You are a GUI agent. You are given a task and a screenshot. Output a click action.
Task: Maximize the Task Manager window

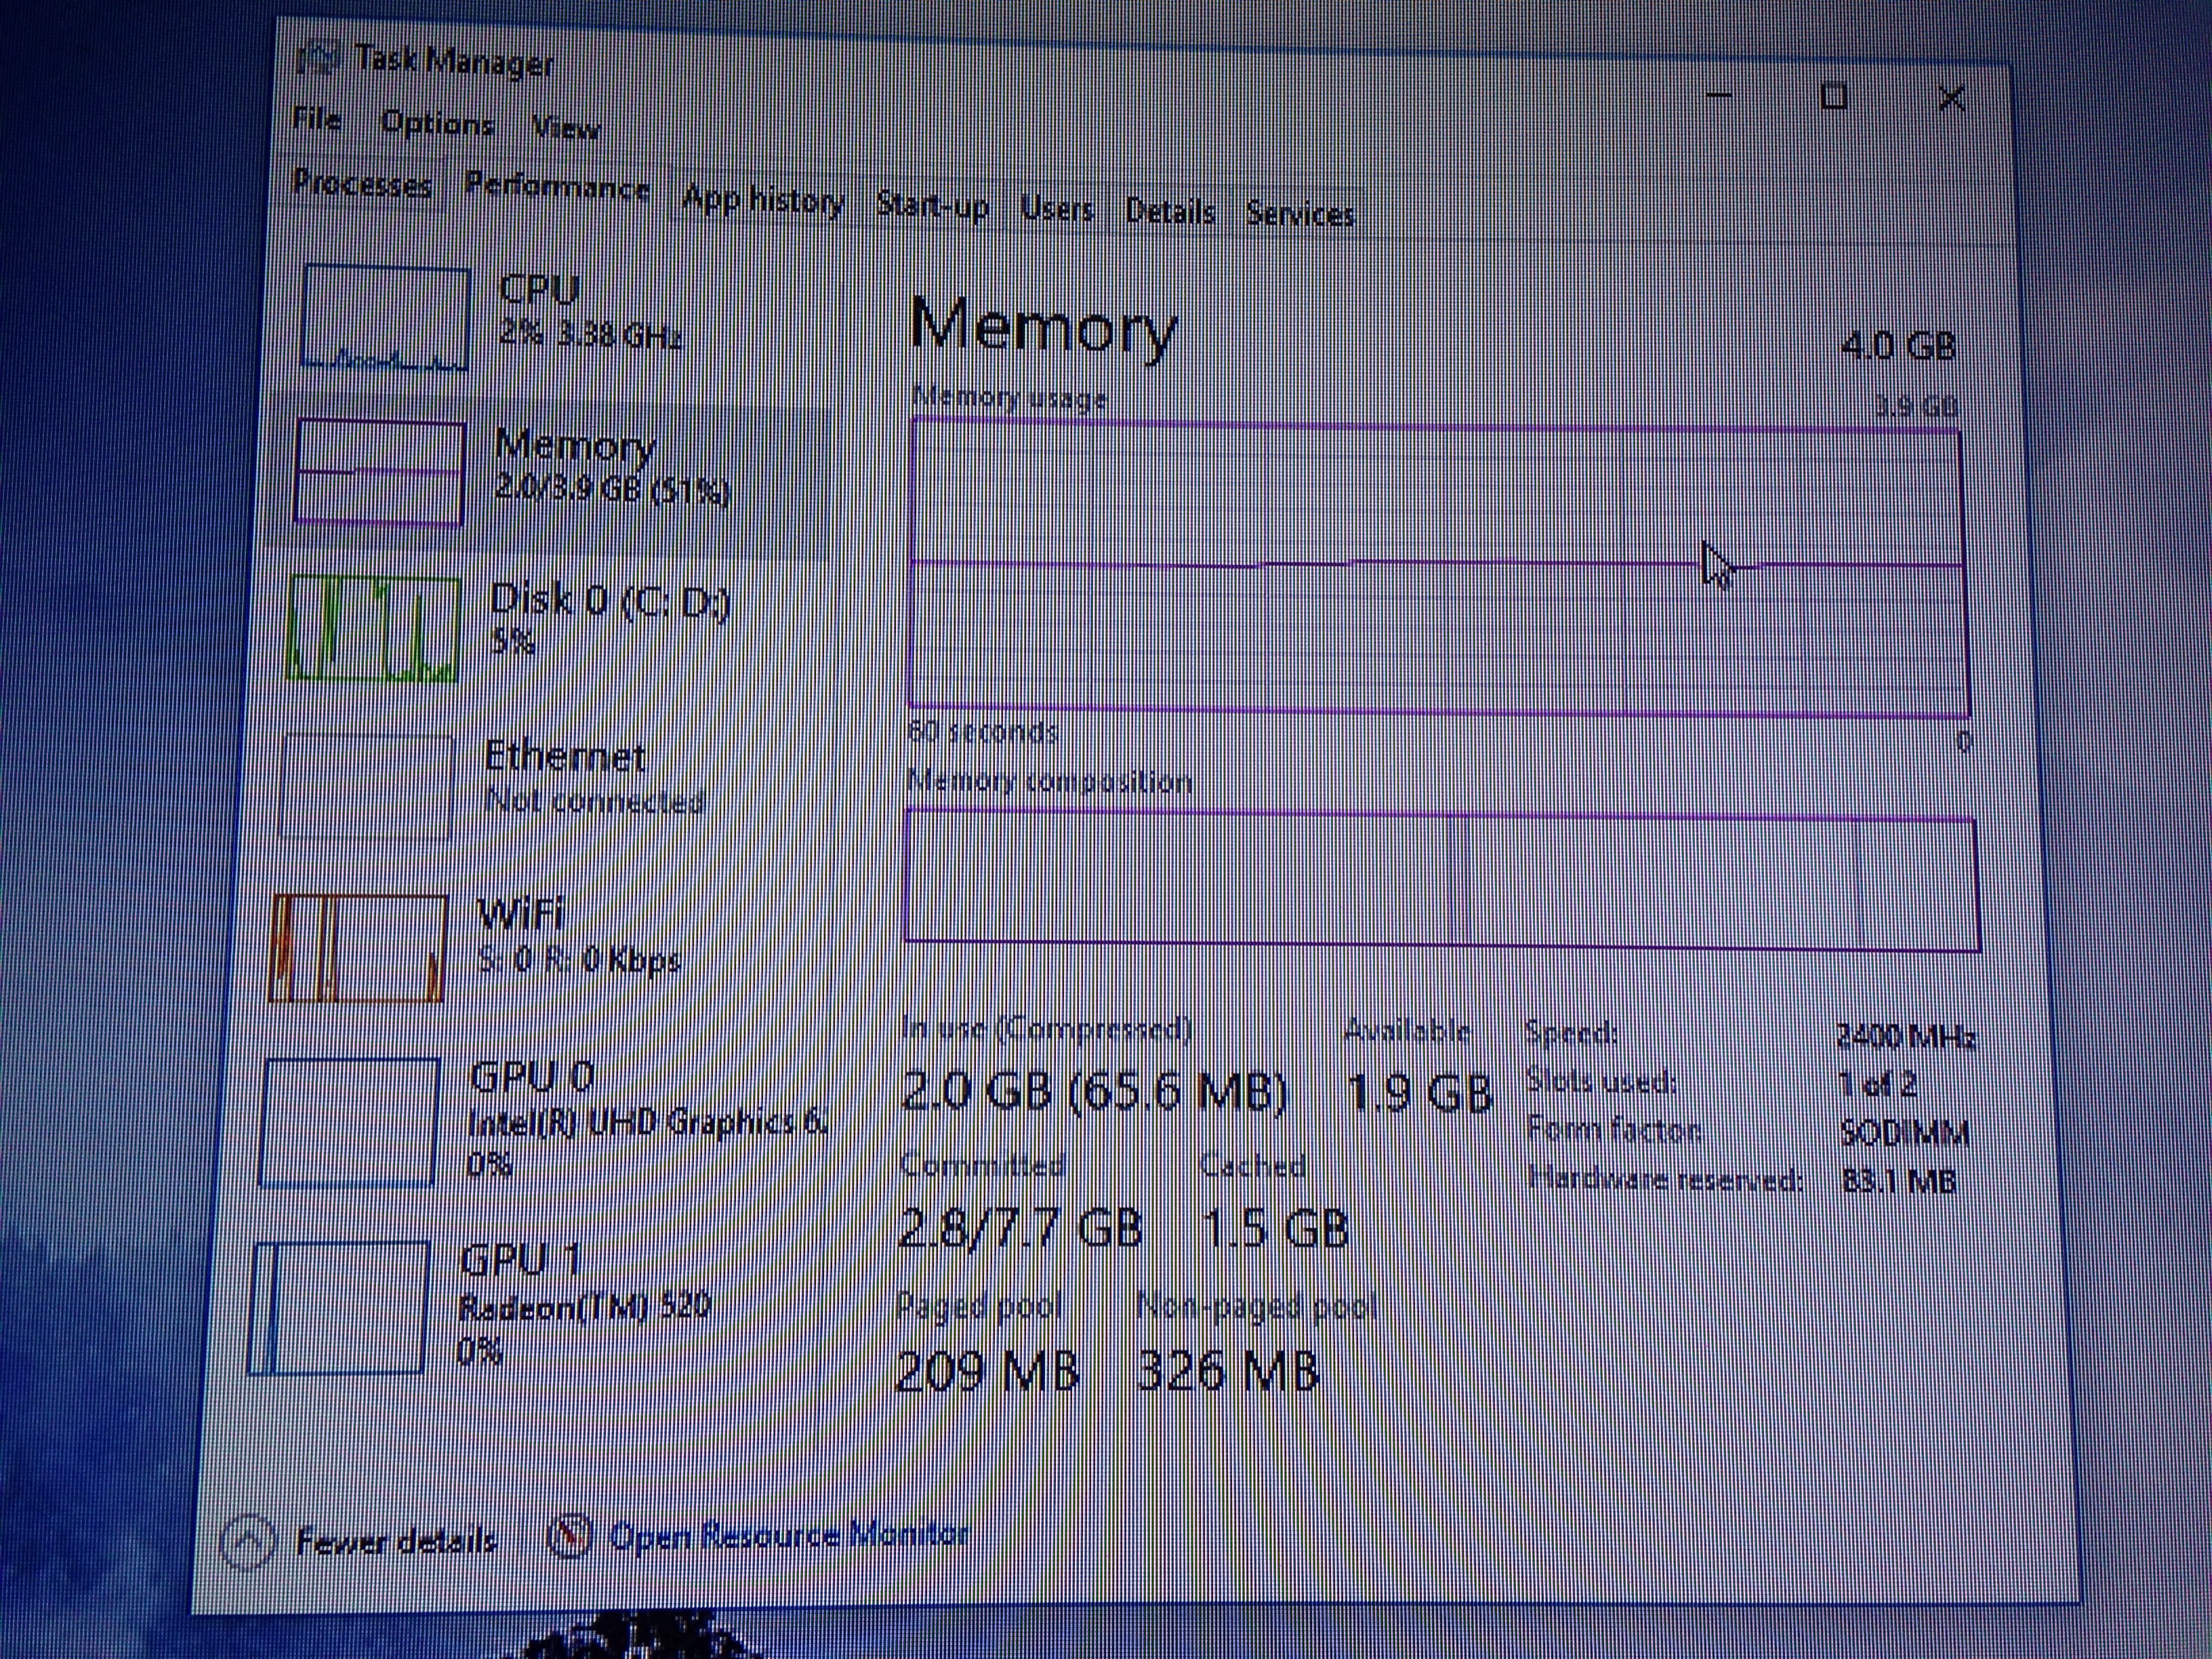tap(1834, 97)
